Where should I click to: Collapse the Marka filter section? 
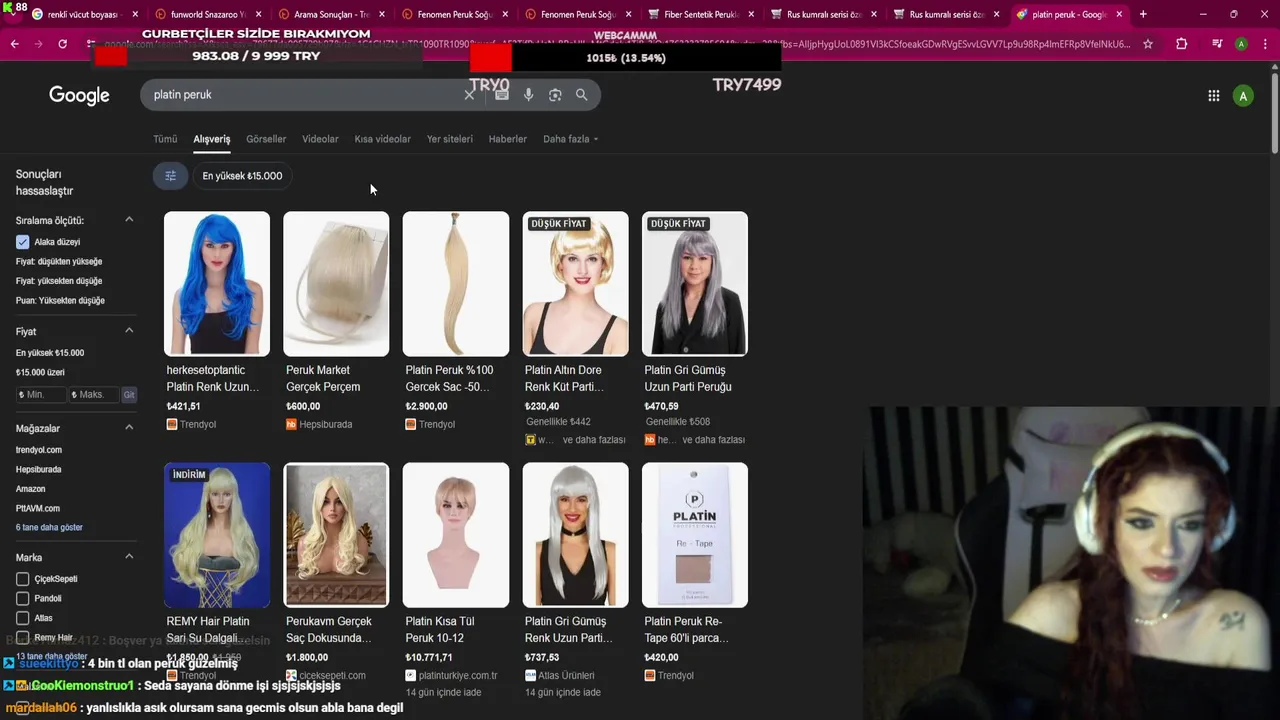129,557
